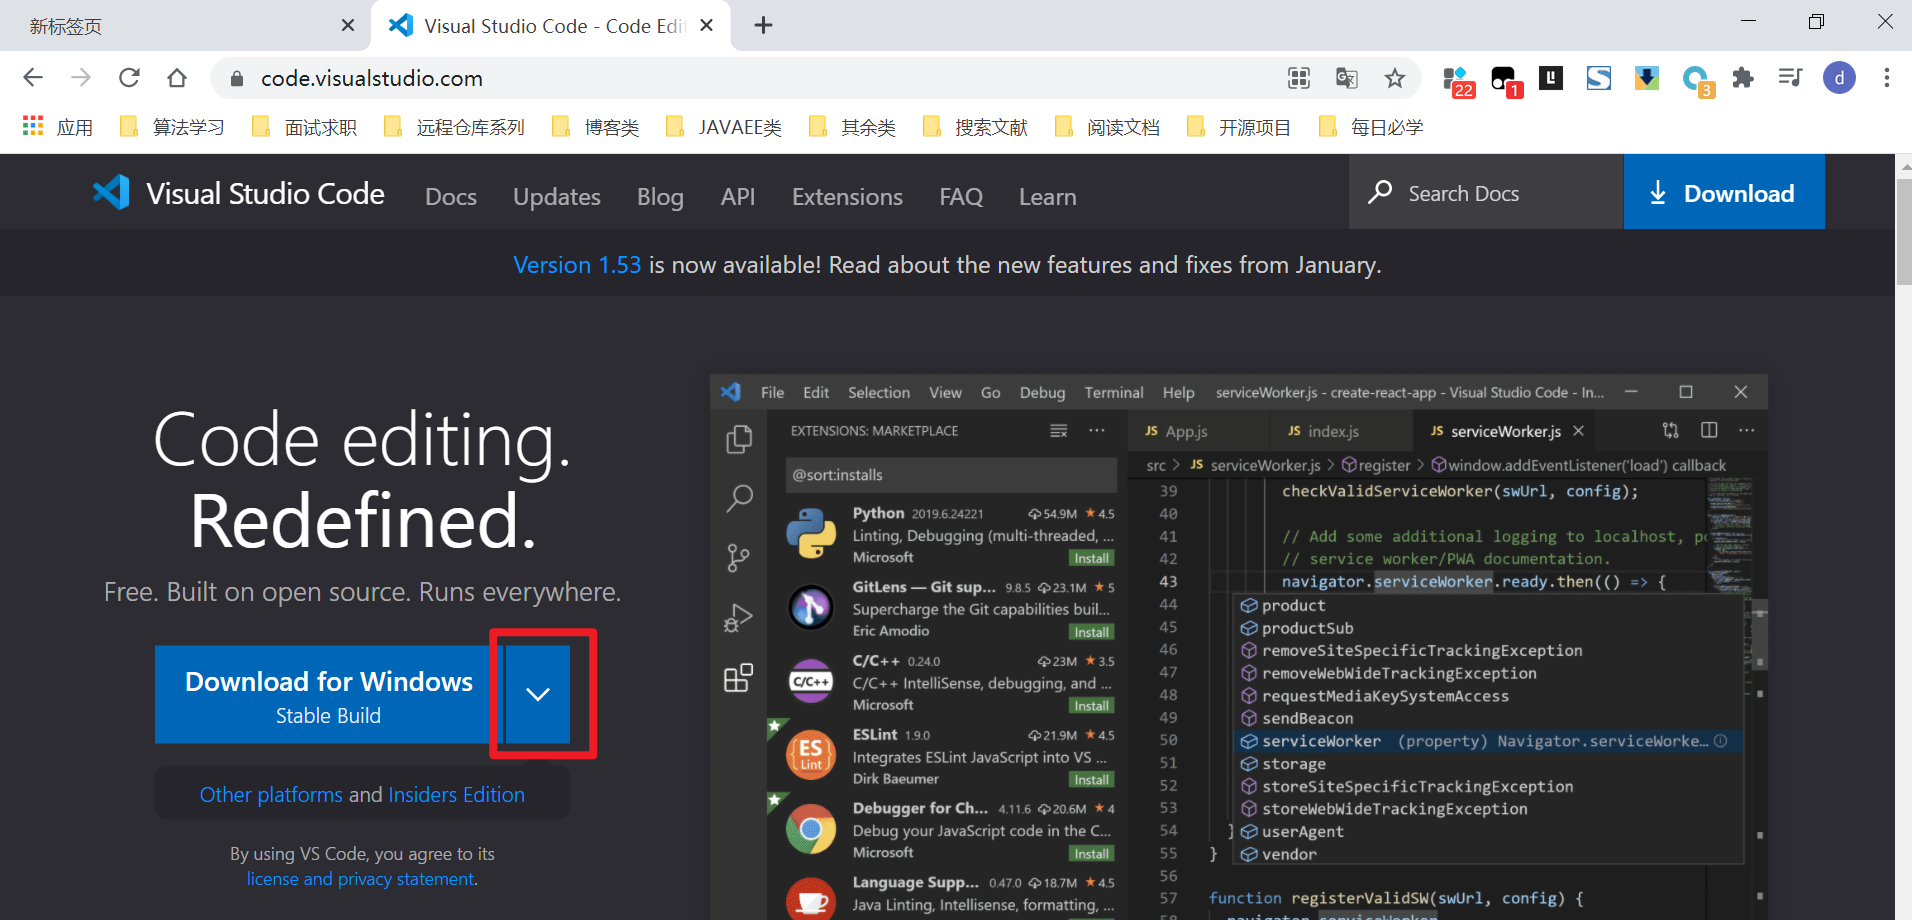Open the Docs navigation item
Viewport: 1912px width, 920px height.
pyautogui.click(x=451, y=197)
